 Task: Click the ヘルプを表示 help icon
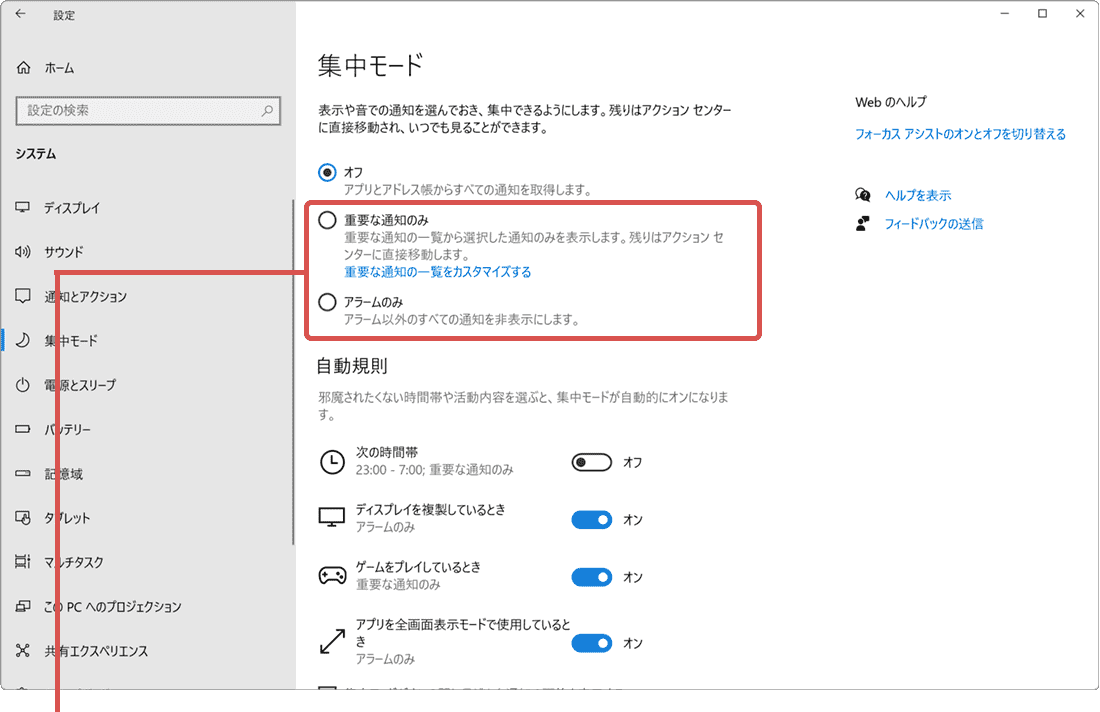coord(862,195)
